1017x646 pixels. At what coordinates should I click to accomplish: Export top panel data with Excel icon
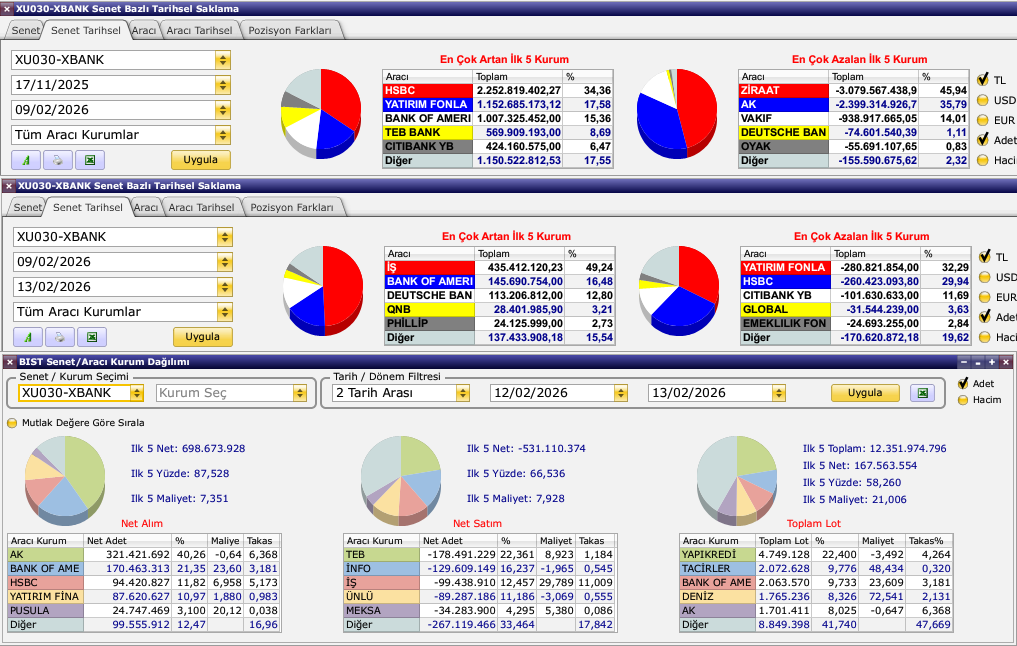click(x=90, y=160)
